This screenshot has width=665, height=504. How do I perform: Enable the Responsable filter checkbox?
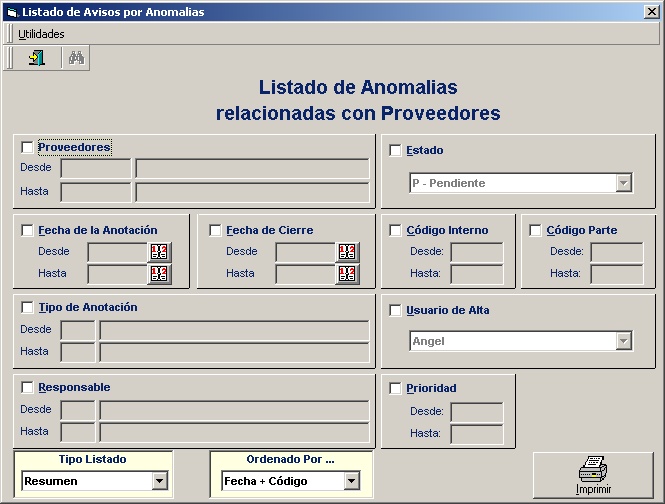[x=27, y=388]
